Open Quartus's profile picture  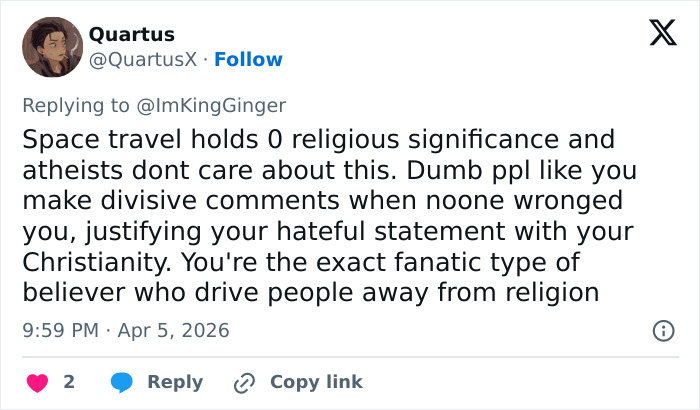tap(51, 47)
